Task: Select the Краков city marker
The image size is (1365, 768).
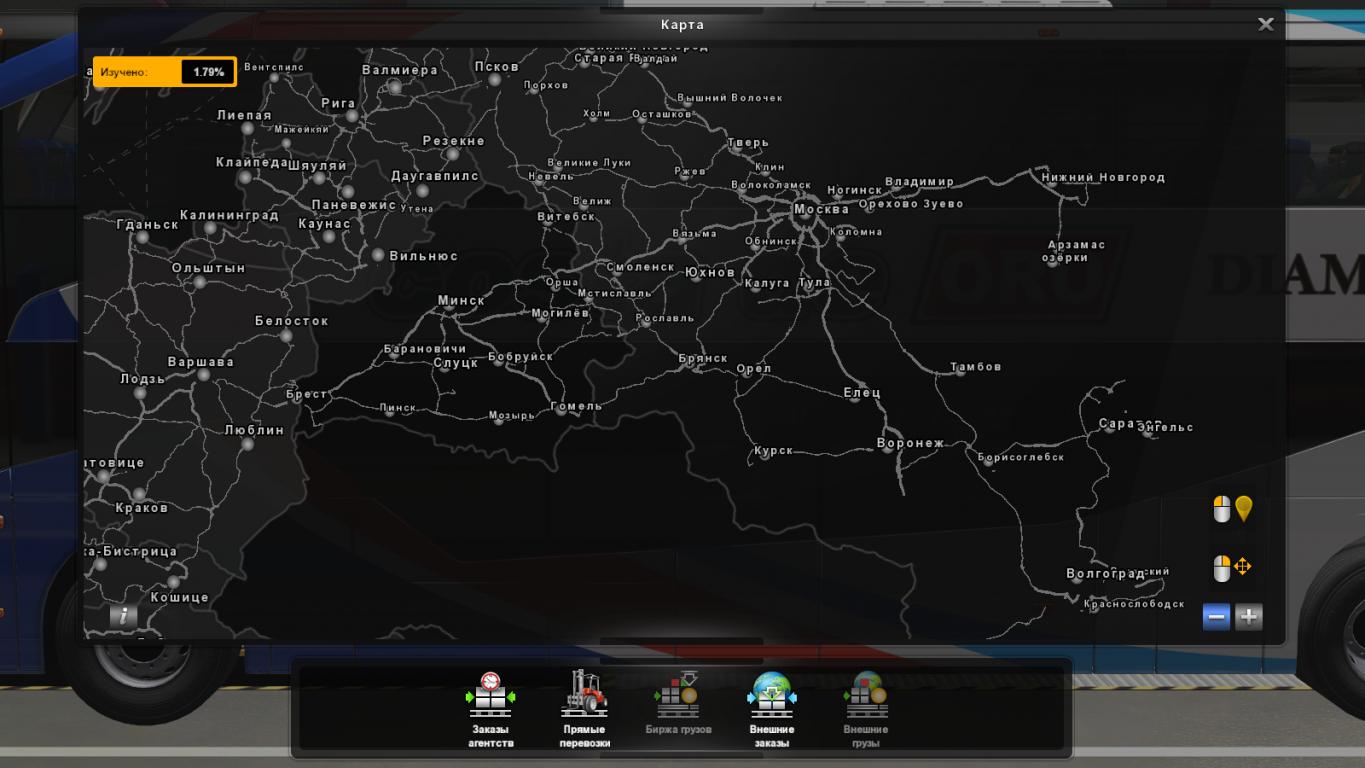Action: [x=139, y=494]
